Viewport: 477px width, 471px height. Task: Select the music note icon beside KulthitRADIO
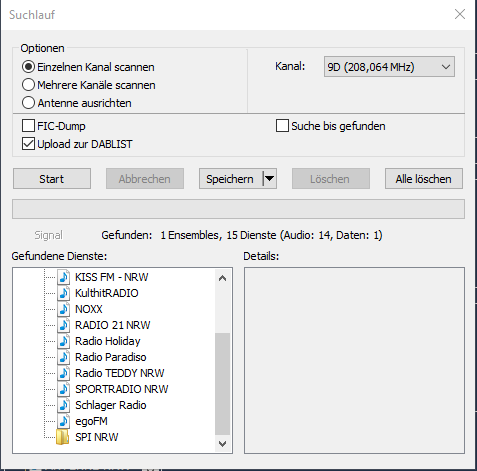point(63,293)
